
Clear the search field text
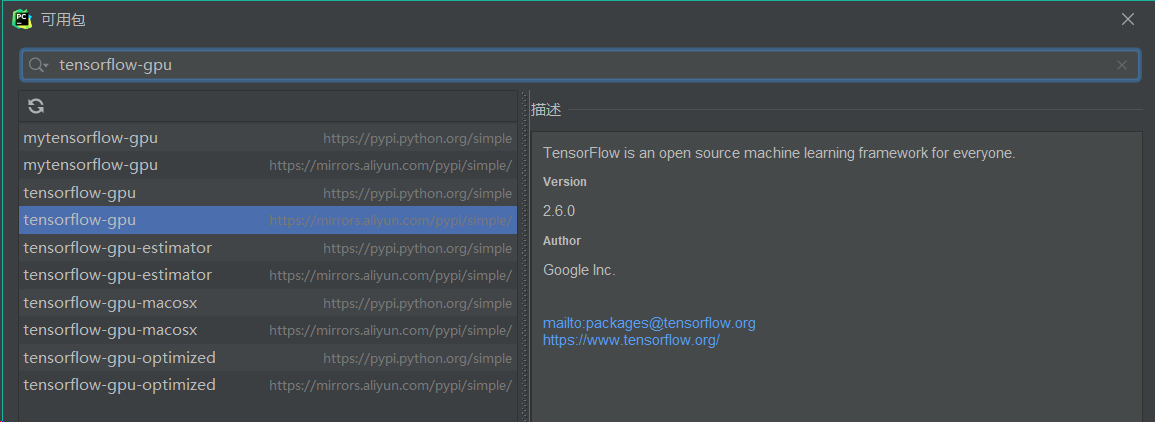pos(1122,65)
